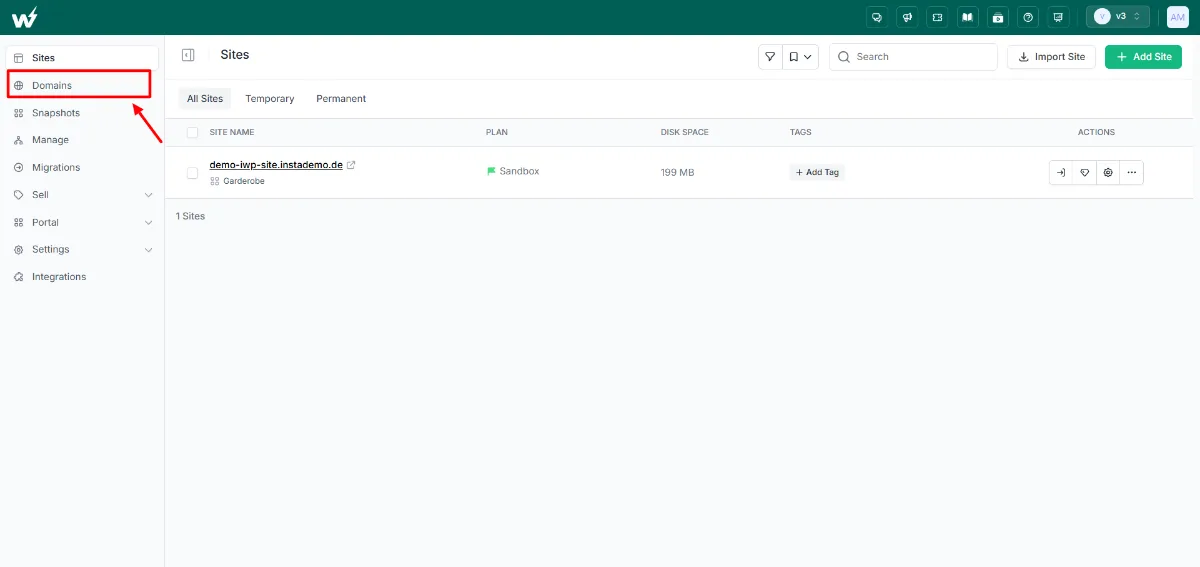Image resolution: width=1200 pixels, height=567 pixels.
Task: Click the Add Tag button
Action: click(817, 172)
